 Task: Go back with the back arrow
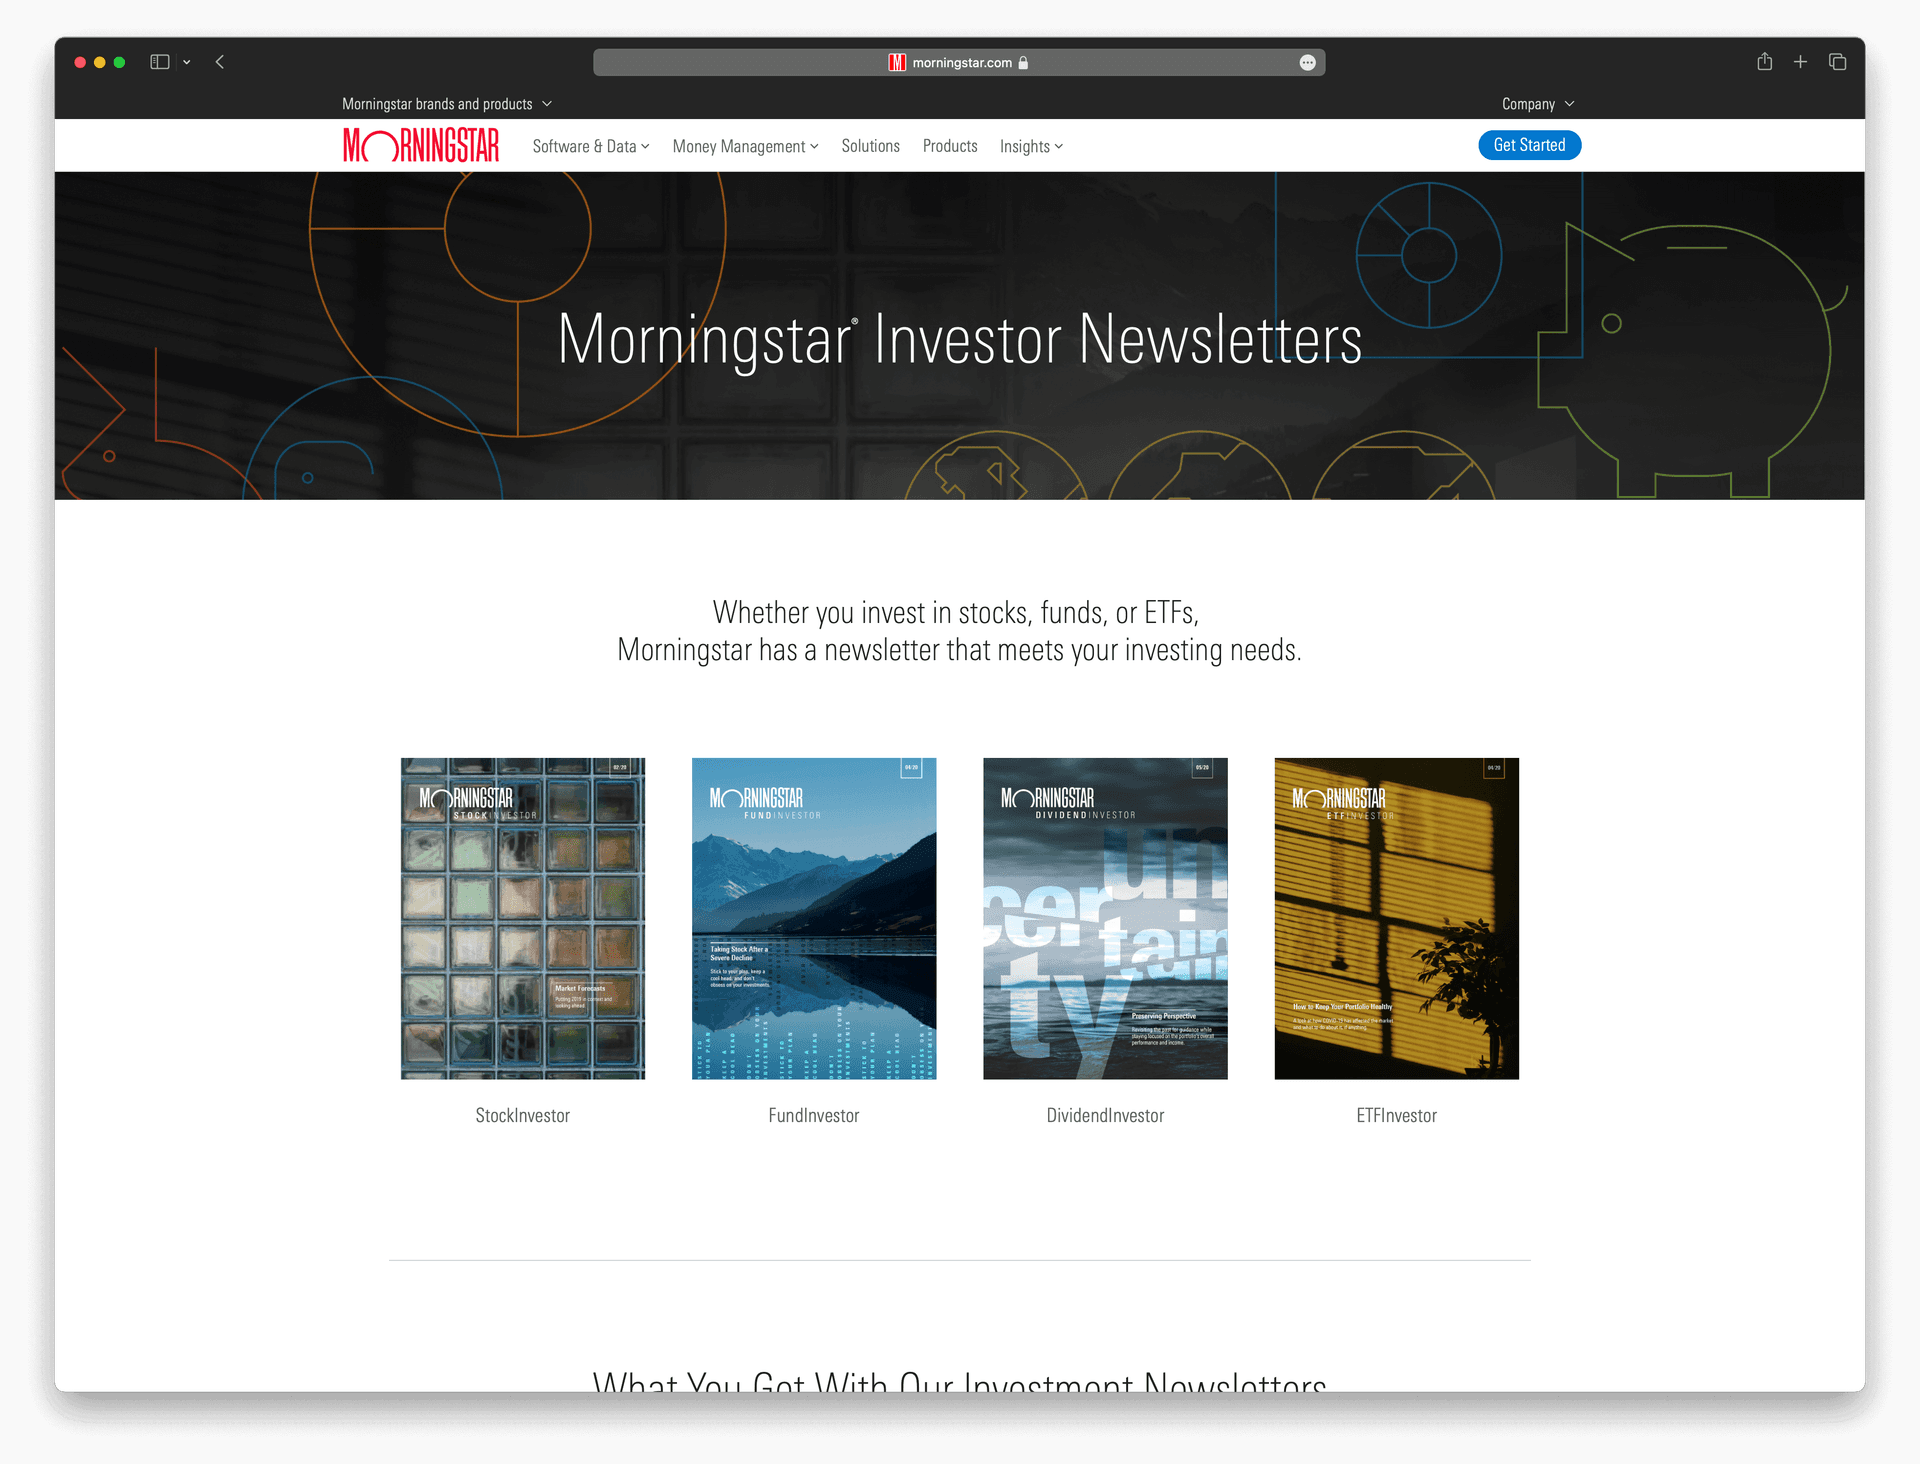[220, 62]
